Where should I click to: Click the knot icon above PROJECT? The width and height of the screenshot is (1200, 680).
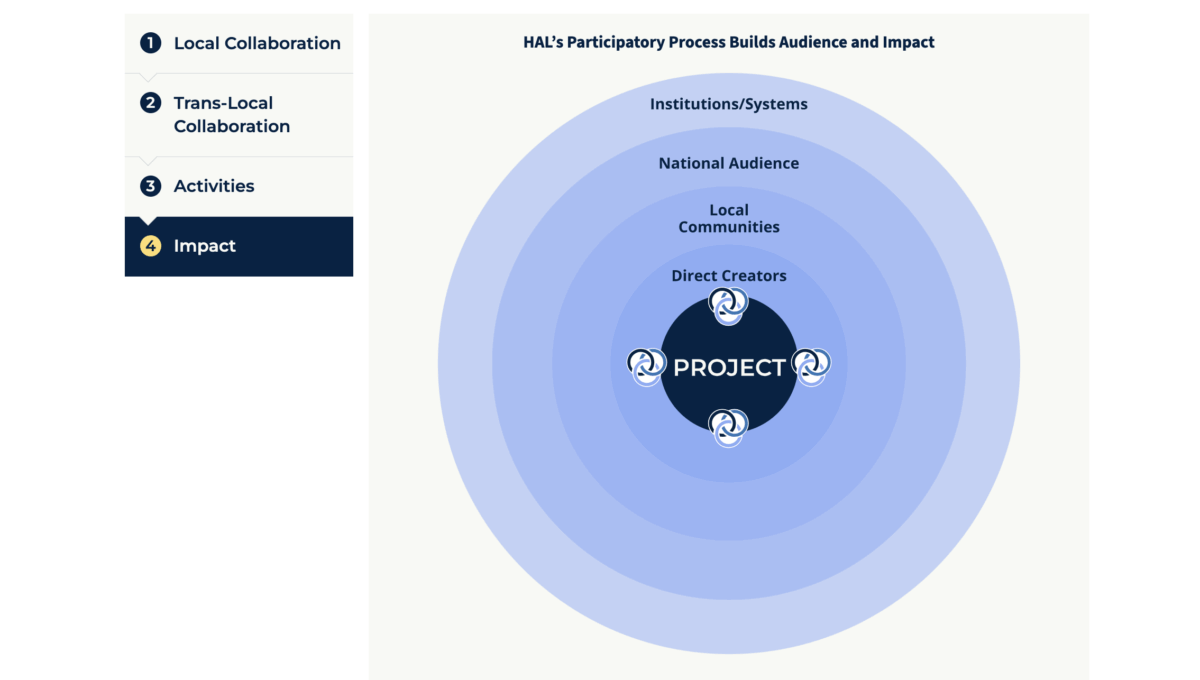click(x=729, y=306)
